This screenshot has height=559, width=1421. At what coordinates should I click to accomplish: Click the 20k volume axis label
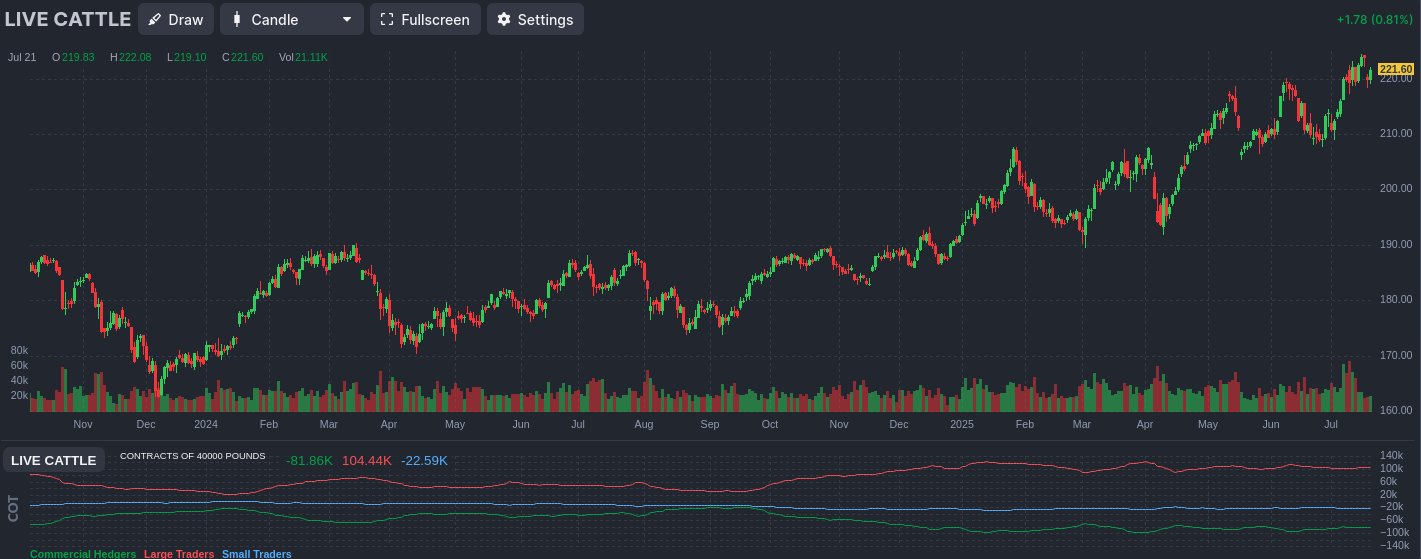click(x=19, y=395)
